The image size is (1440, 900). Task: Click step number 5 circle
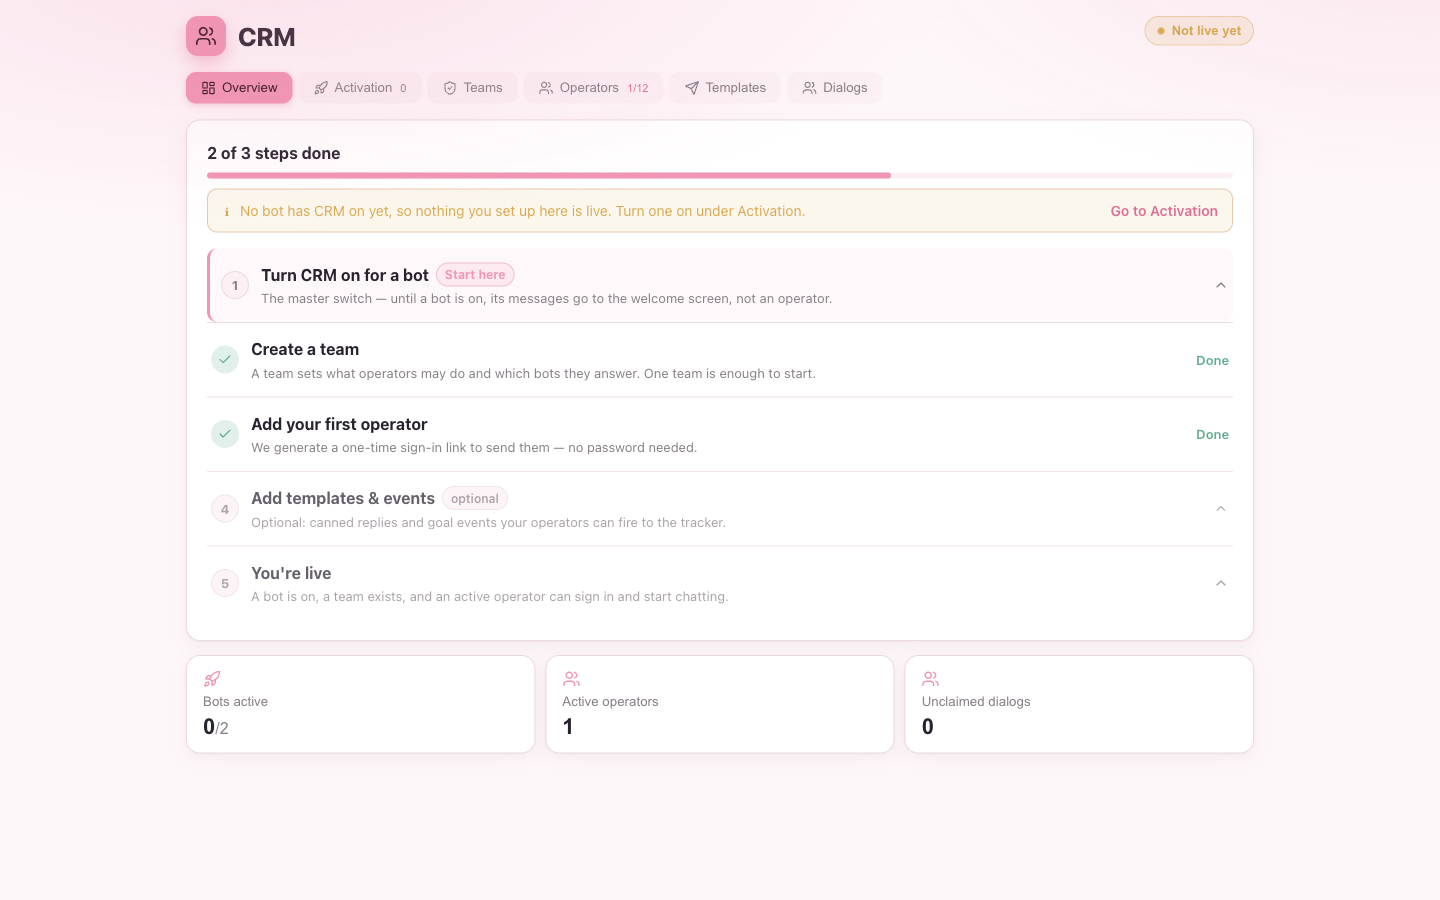pos(225,583)
